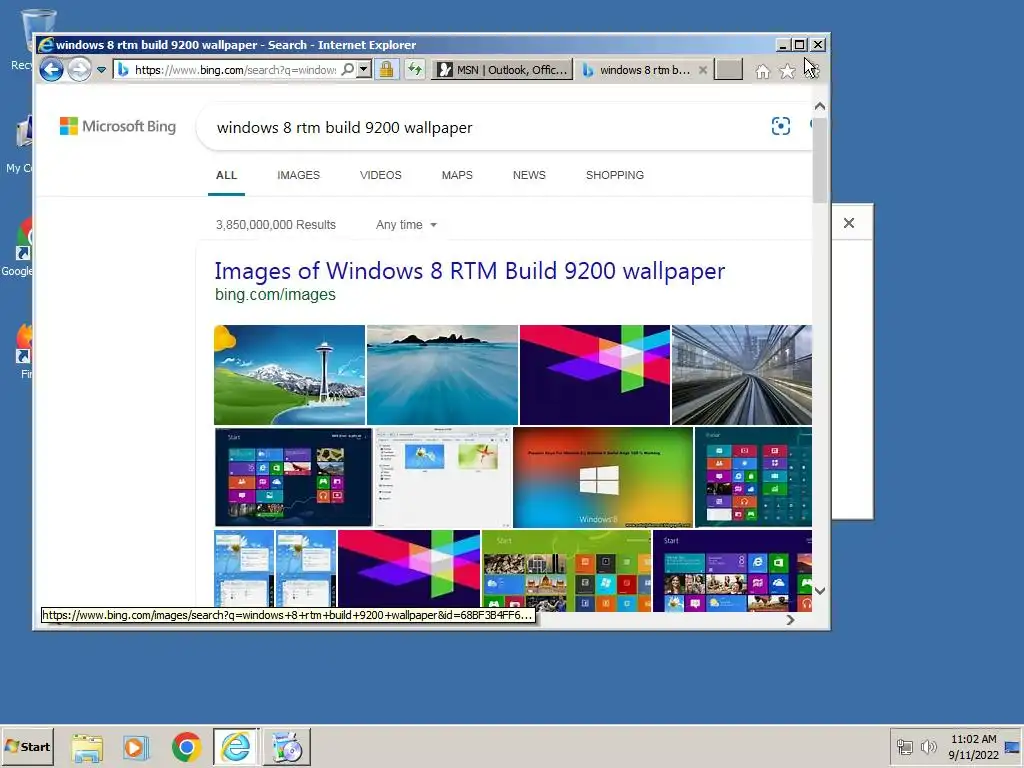
Task: Switch to the IMAGES tab
Action: click(298, 175)
